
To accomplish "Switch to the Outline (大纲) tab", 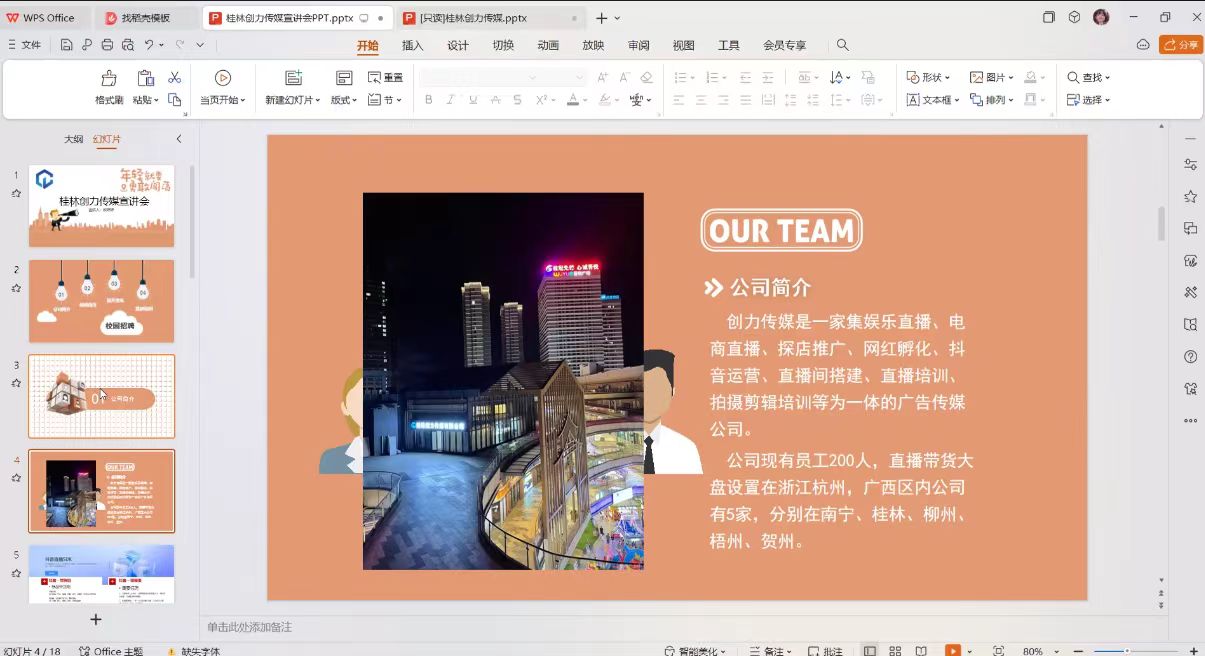I will 74,139.
